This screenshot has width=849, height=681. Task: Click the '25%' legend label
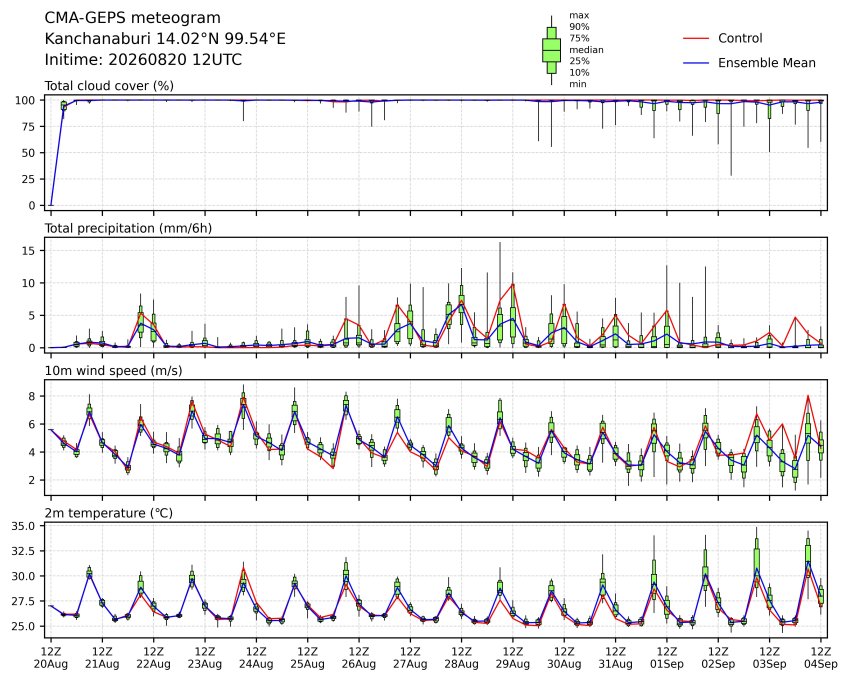[x=579, y=61]
